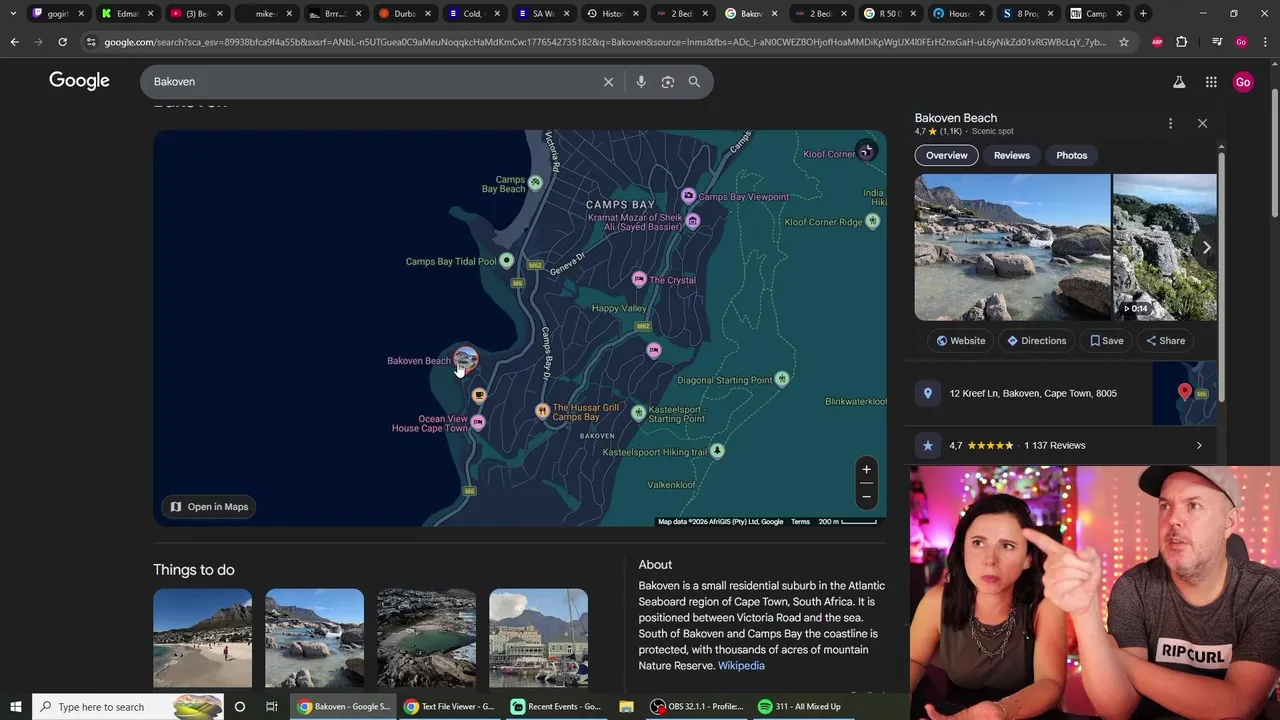Switch to Reviews tab
The image size is (1280, 720).
(1011, 155)
